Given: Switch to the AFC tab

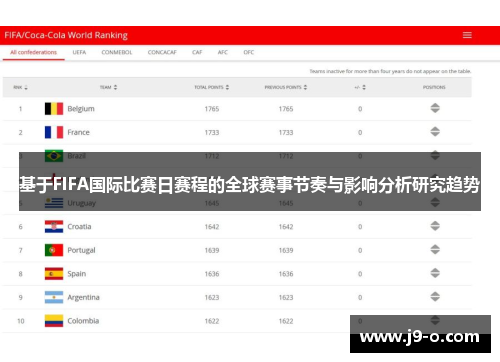Looking at the screenshot, I should click(223, 52).
